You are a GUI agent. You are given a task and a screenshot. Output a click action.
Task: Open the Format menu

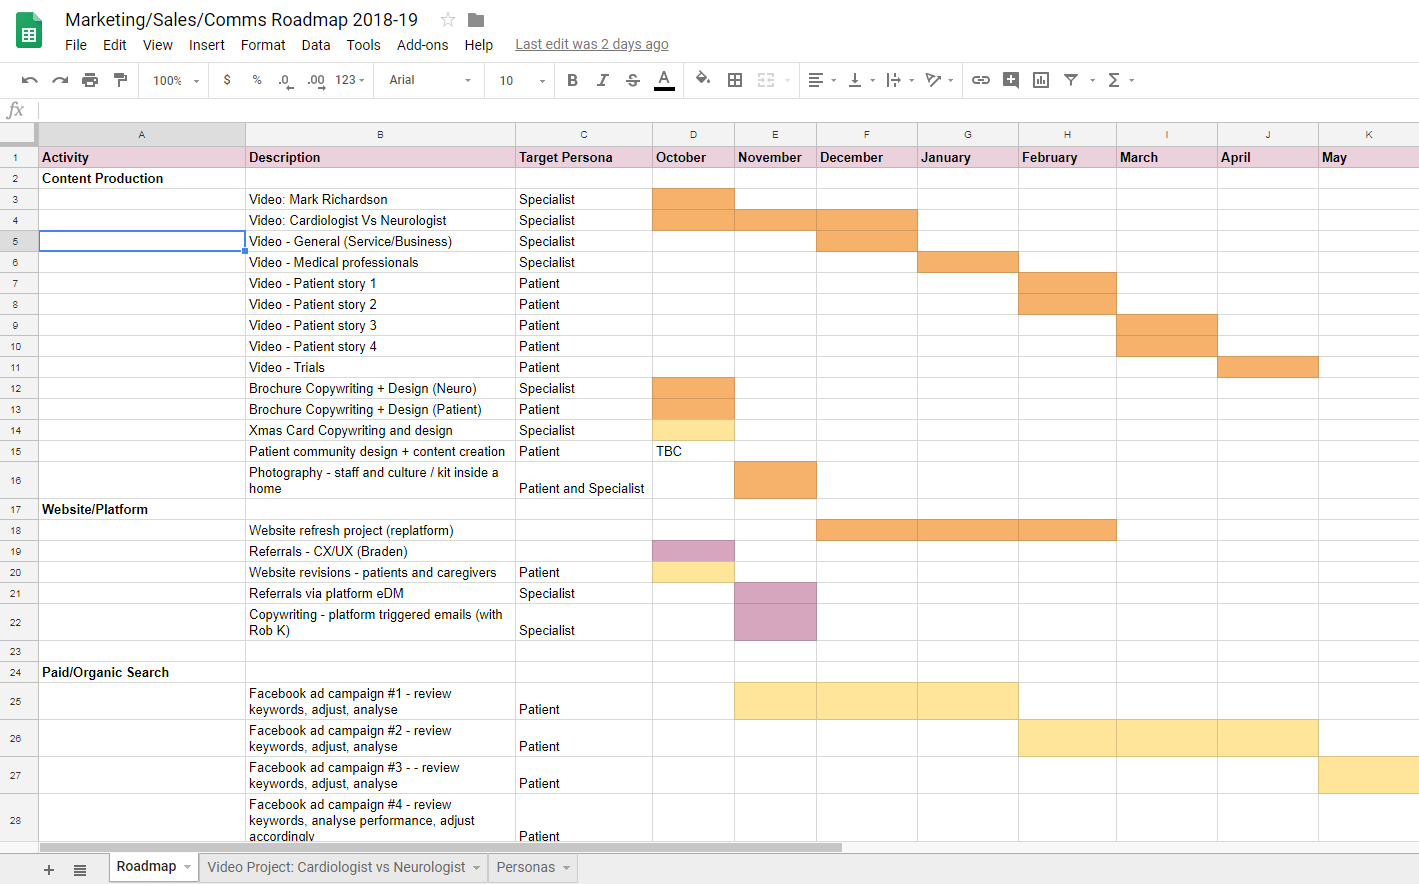[262, 44]
